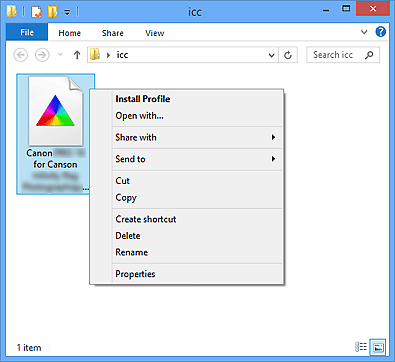
Task: Refresh the icc folder view
Action: tap(288, 55)
